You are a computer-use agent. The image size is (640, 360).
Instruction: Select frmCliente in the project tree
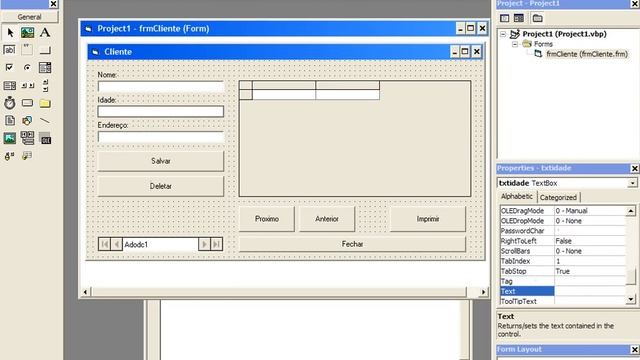click(586, 54)
